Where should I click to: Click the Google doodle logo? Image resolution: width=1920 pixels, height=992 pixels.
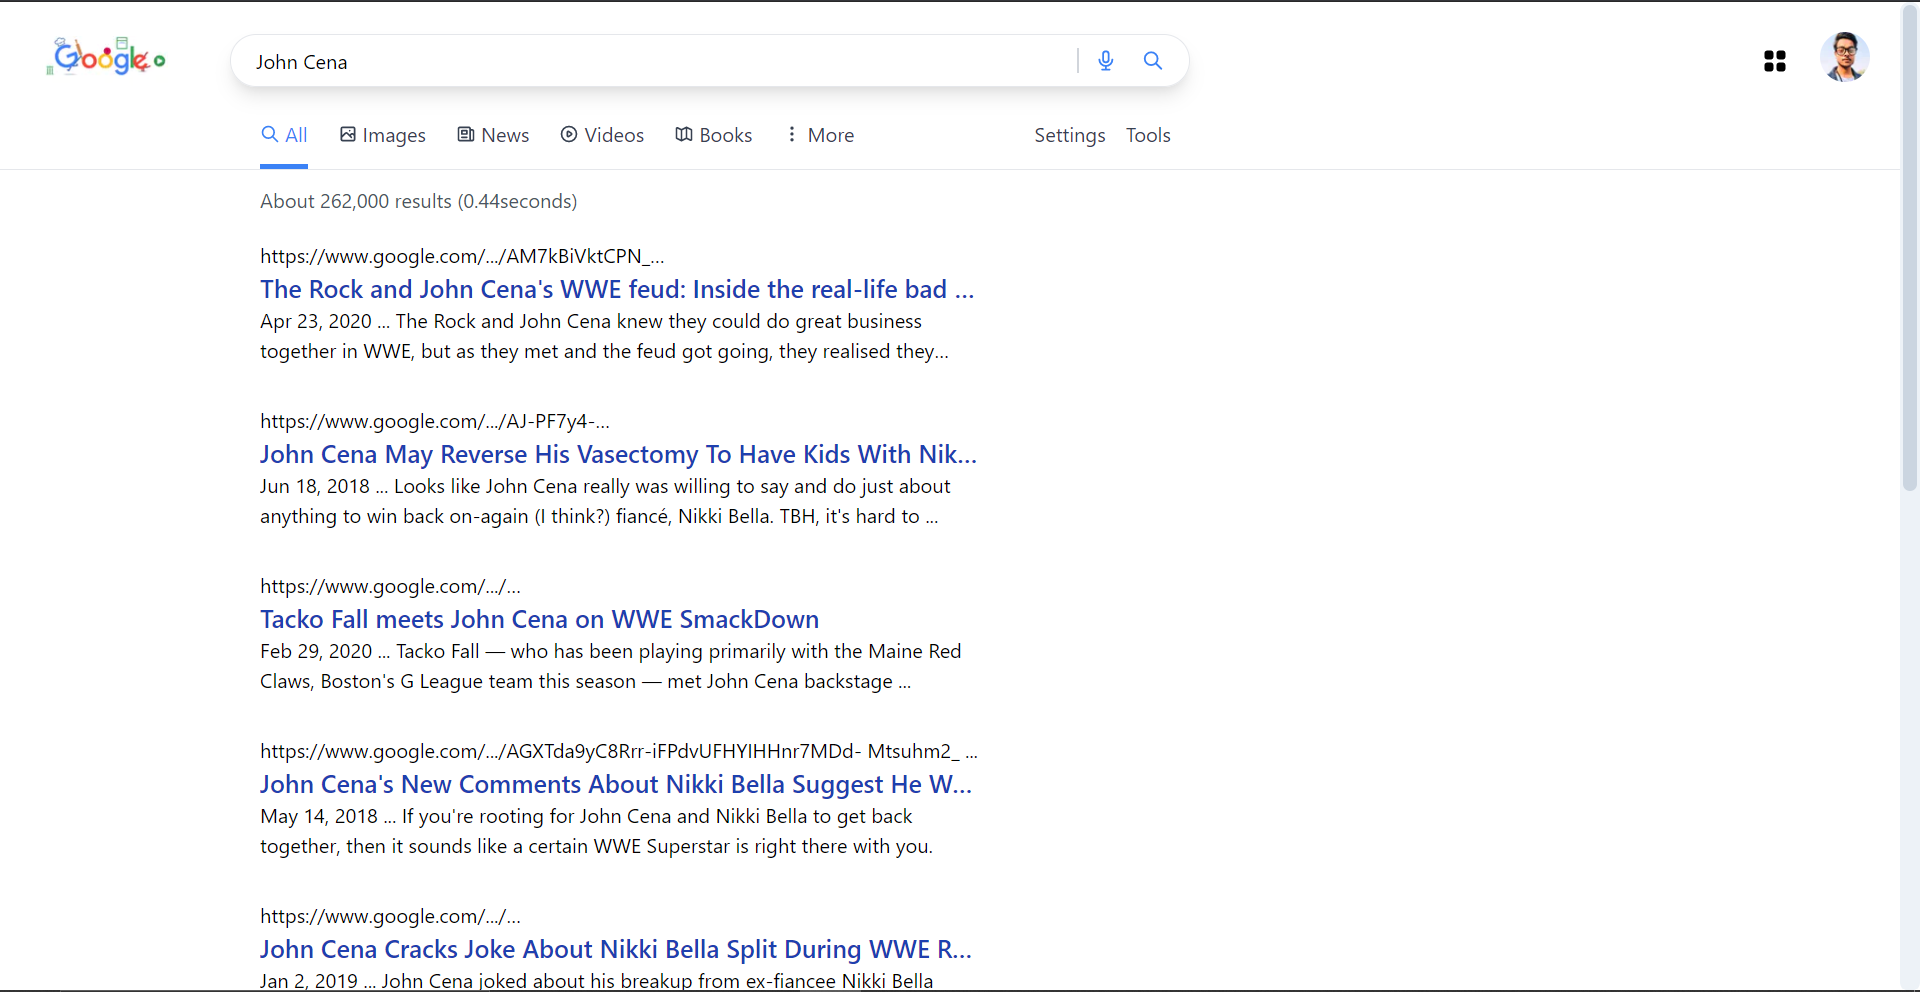coord(106,58)
